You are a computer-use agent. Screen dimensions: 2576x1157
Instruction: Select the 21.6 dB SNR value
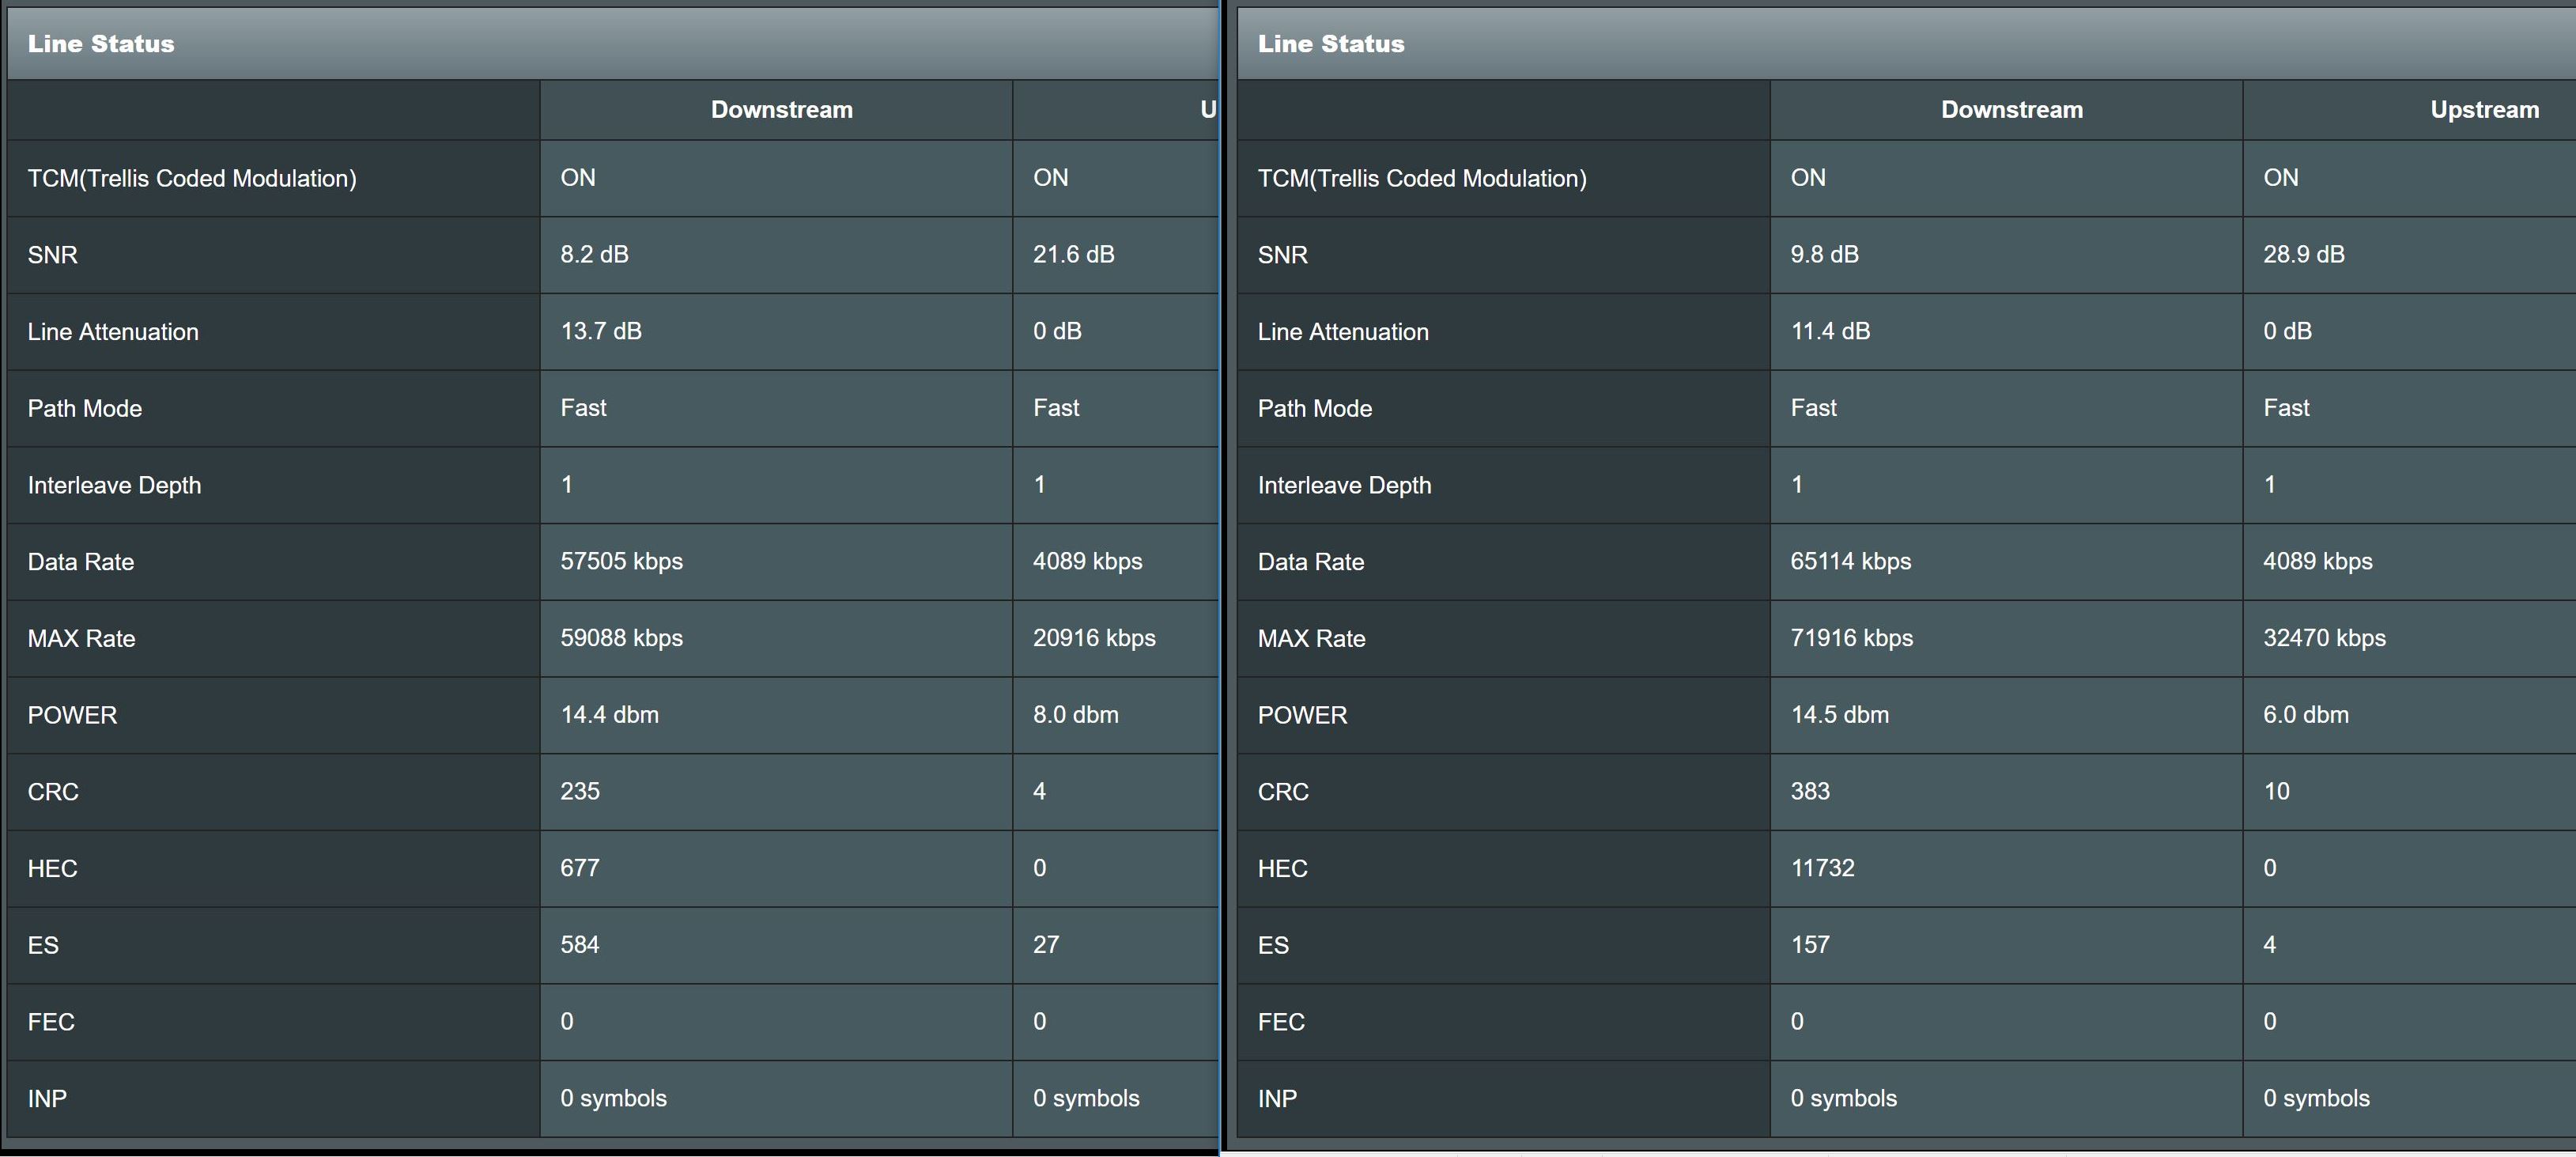click(1073, 254)
